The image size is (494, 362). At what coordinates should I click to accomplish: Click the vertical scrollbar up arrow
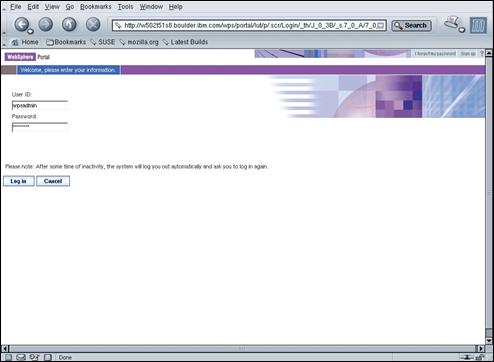tap(489, 53)
